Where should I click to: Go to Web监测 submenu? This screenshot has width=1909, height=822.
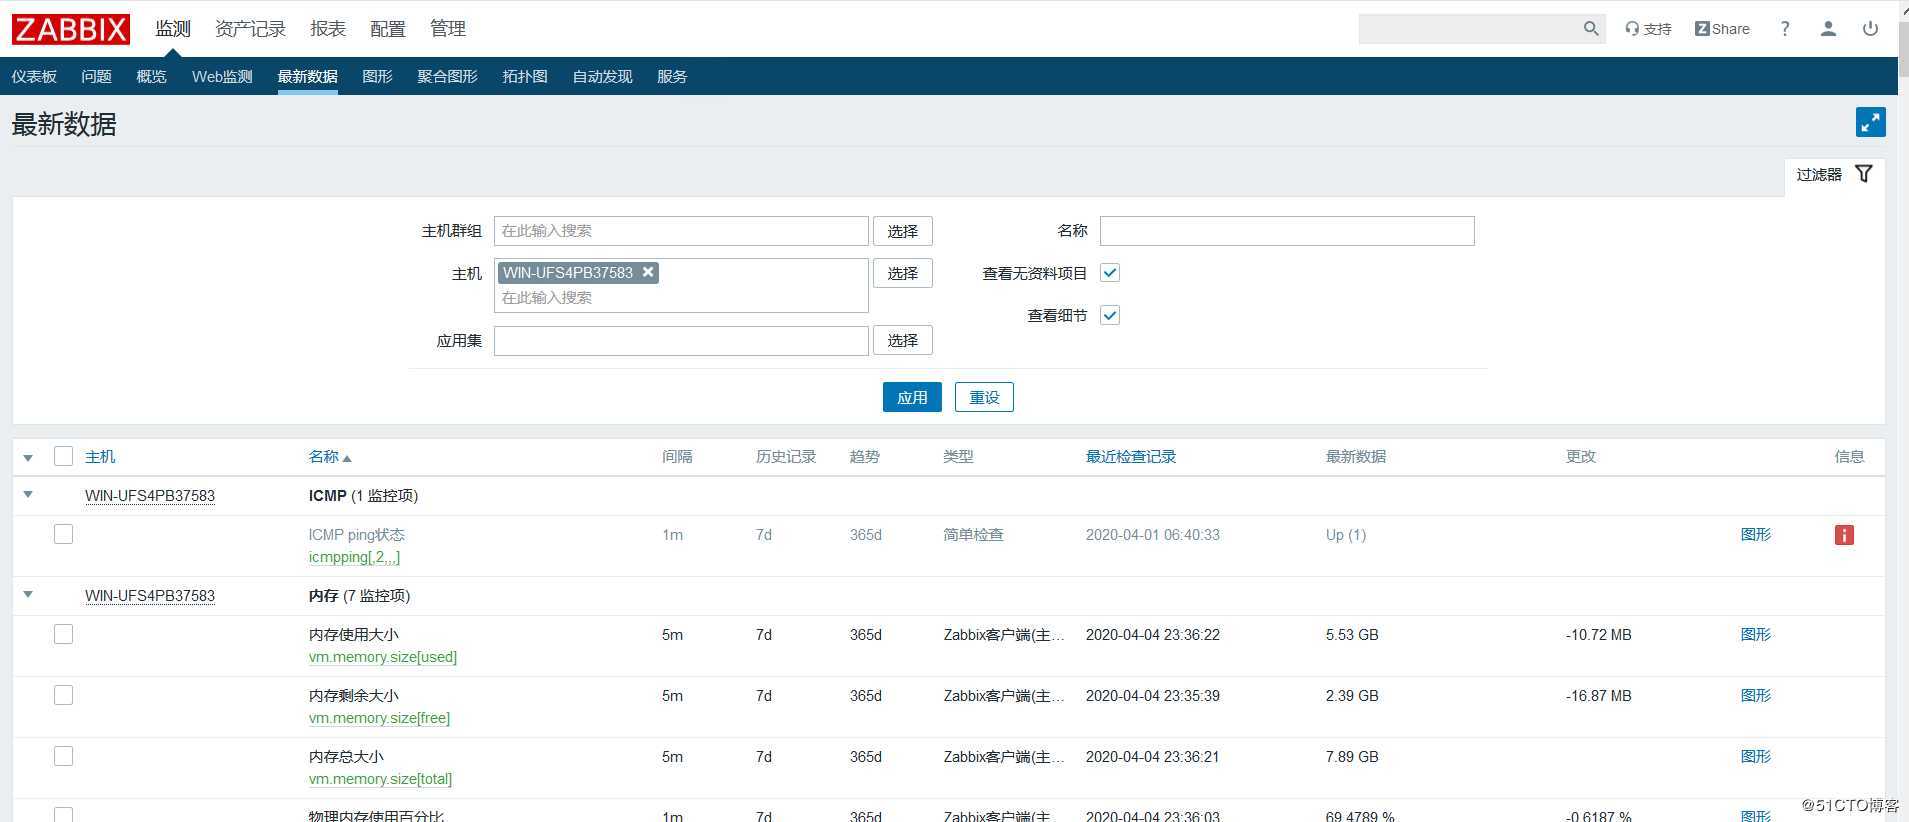(222, 76)
